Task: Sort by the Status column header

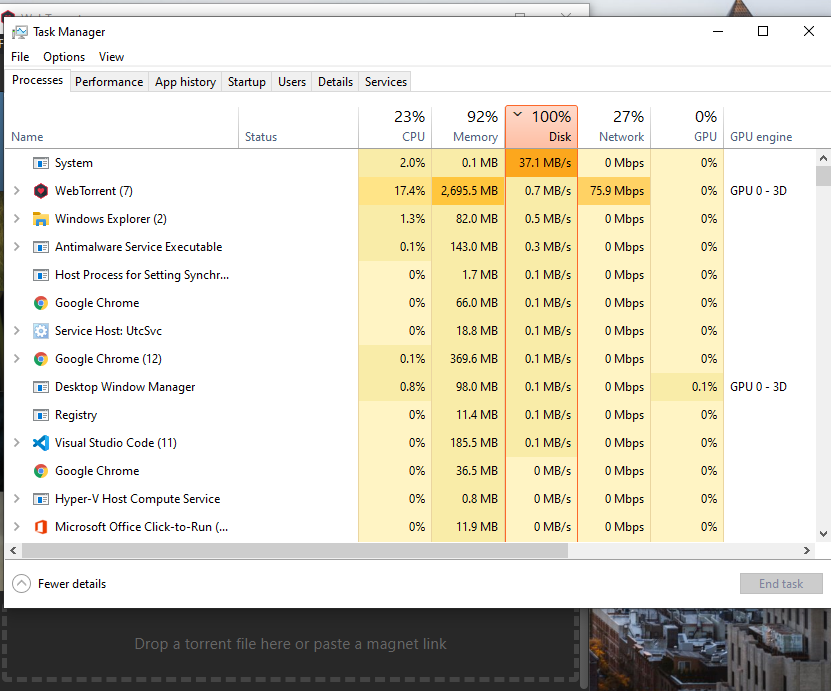Action: [298, 127]
